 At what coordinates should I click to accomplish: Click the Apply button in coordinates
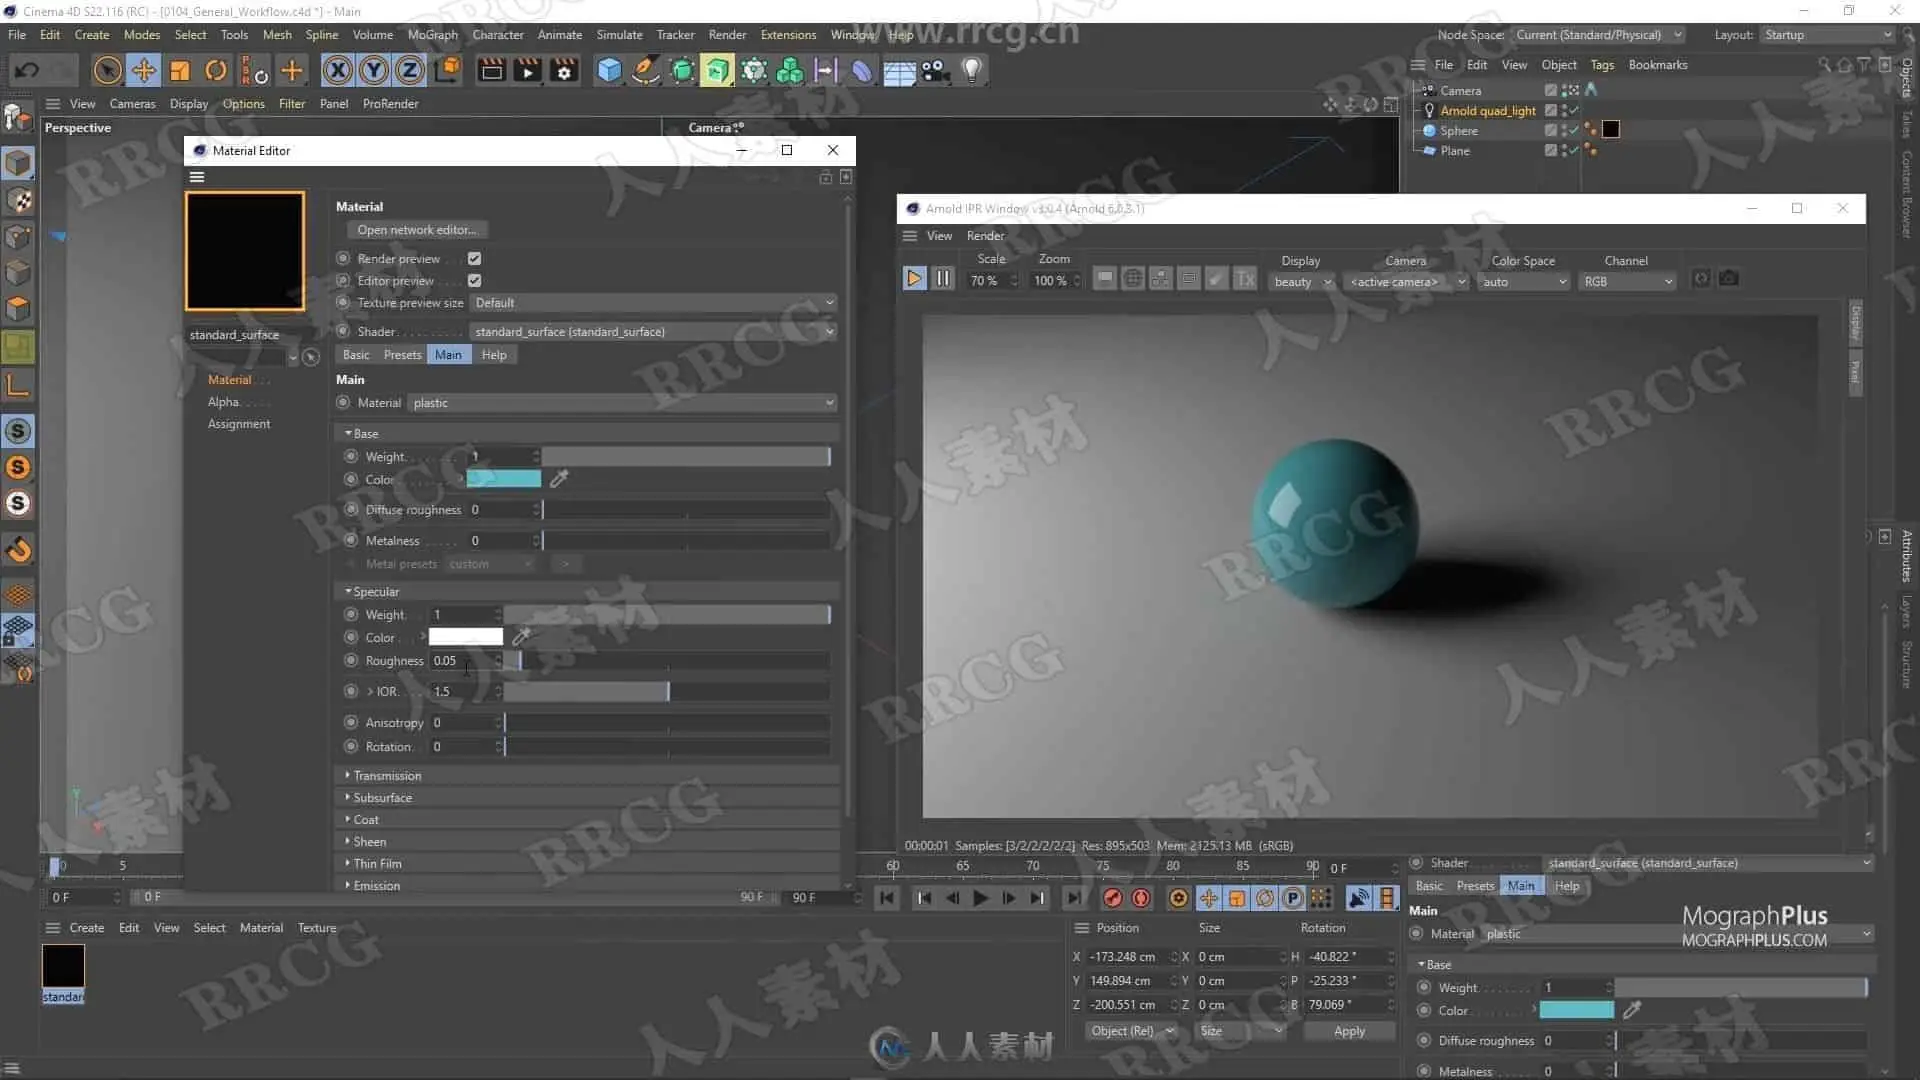click(1348, 1031)
